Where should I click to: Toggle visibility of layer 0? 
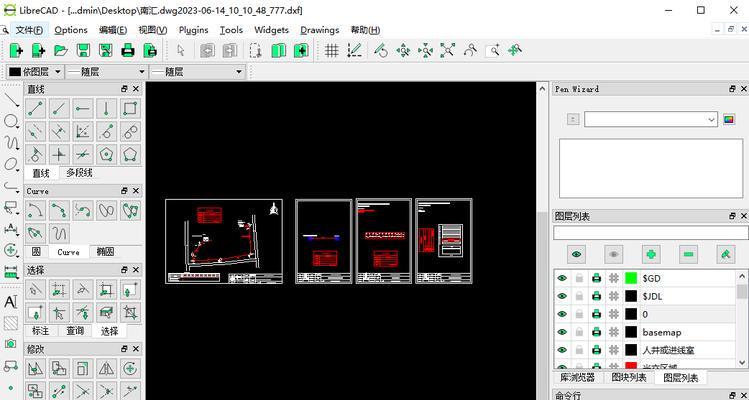(x=562, y=314)
